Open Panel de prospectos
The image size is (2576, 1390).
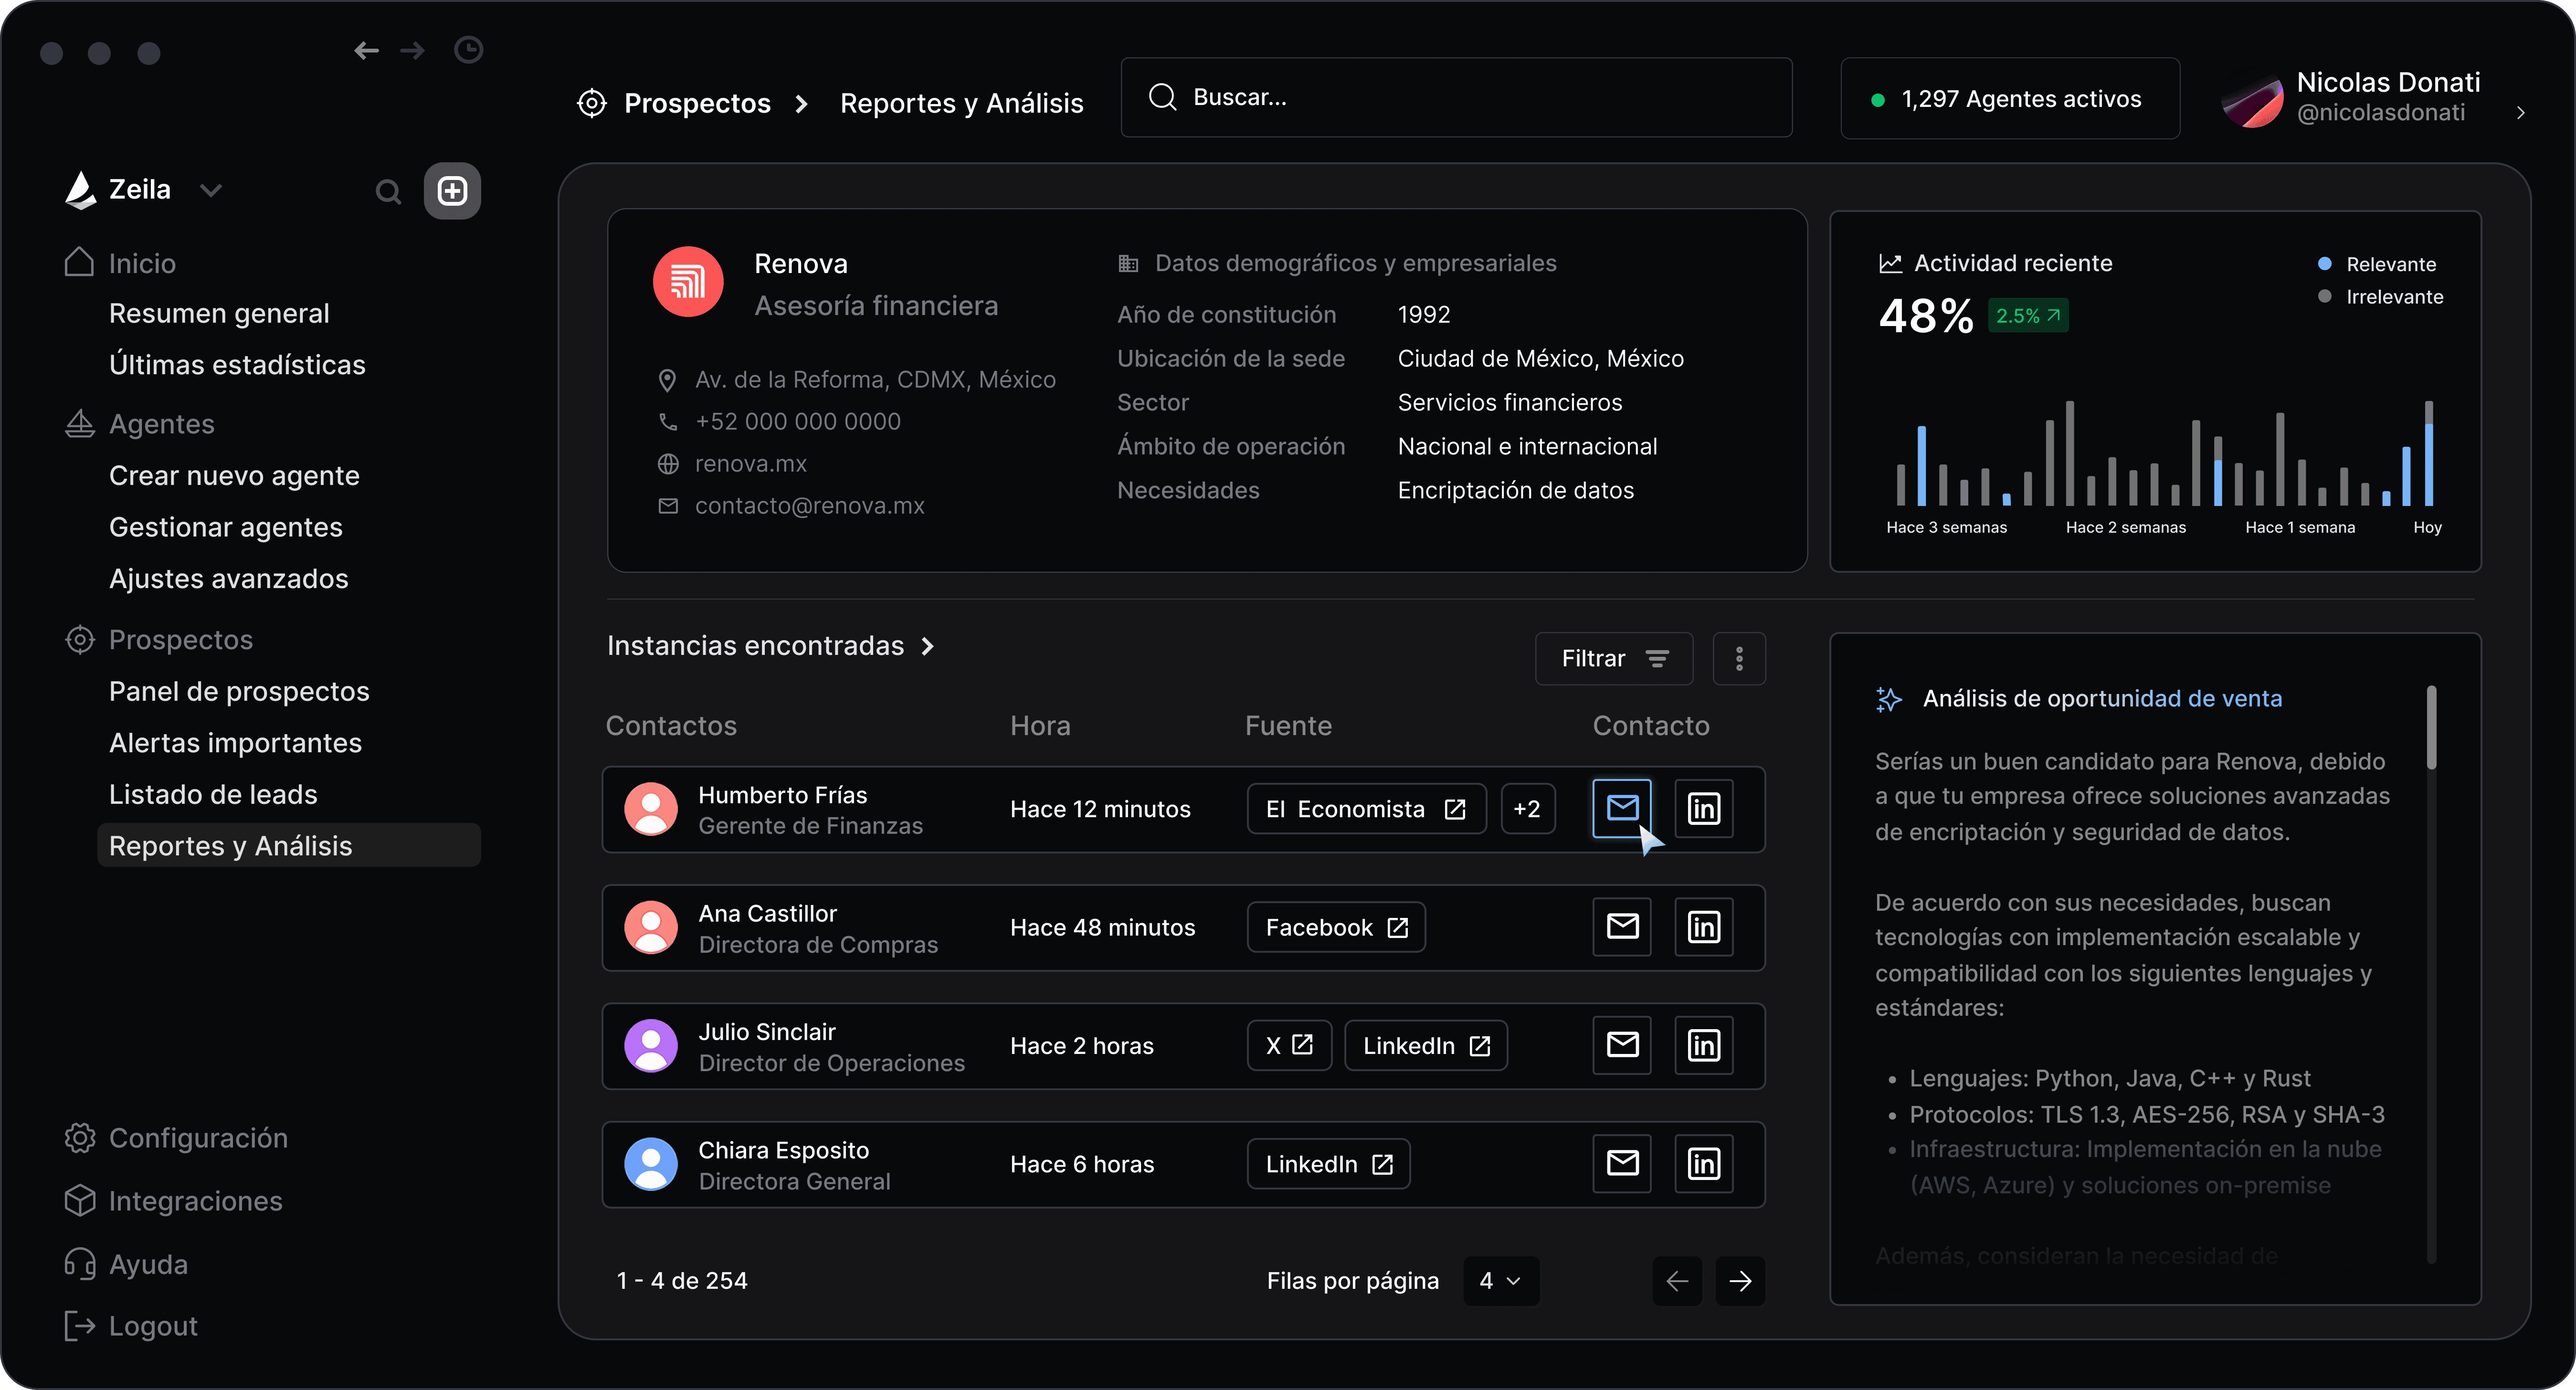239,692
